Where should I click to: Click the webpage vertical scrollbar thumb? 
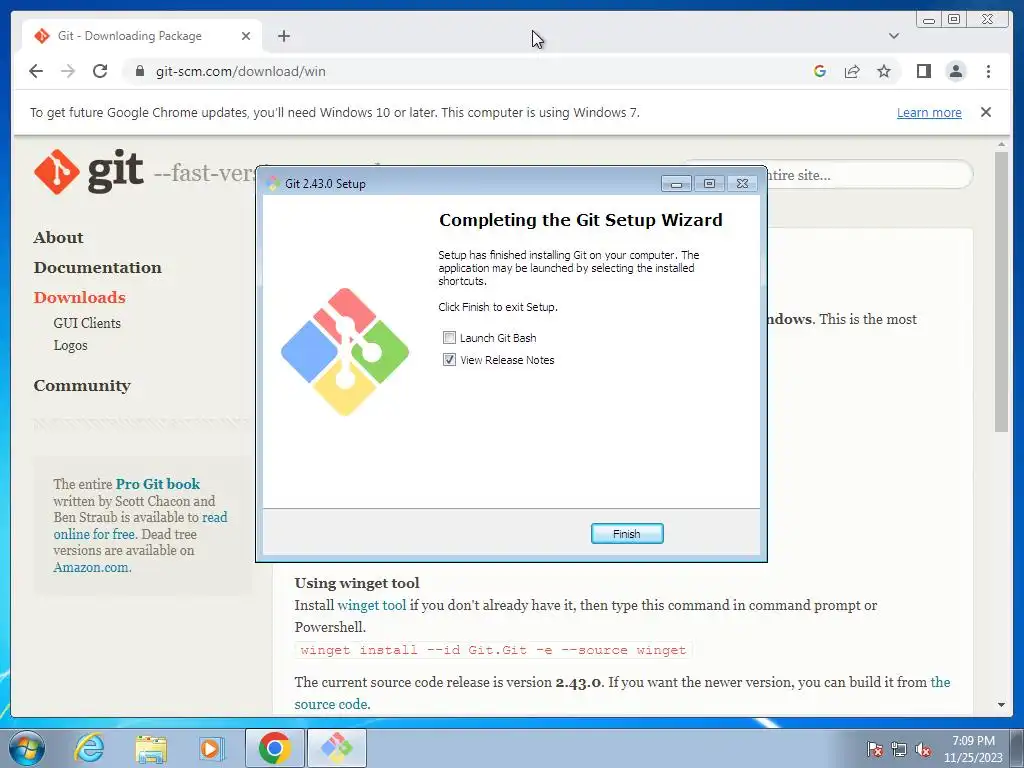pyautogui.click(x=1001, y=291)
